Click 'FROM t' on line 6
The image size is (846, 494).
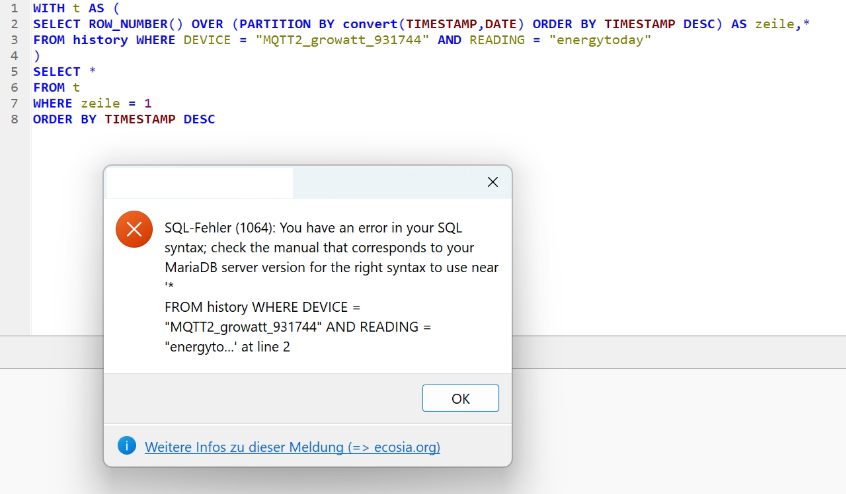click(57, 87)
